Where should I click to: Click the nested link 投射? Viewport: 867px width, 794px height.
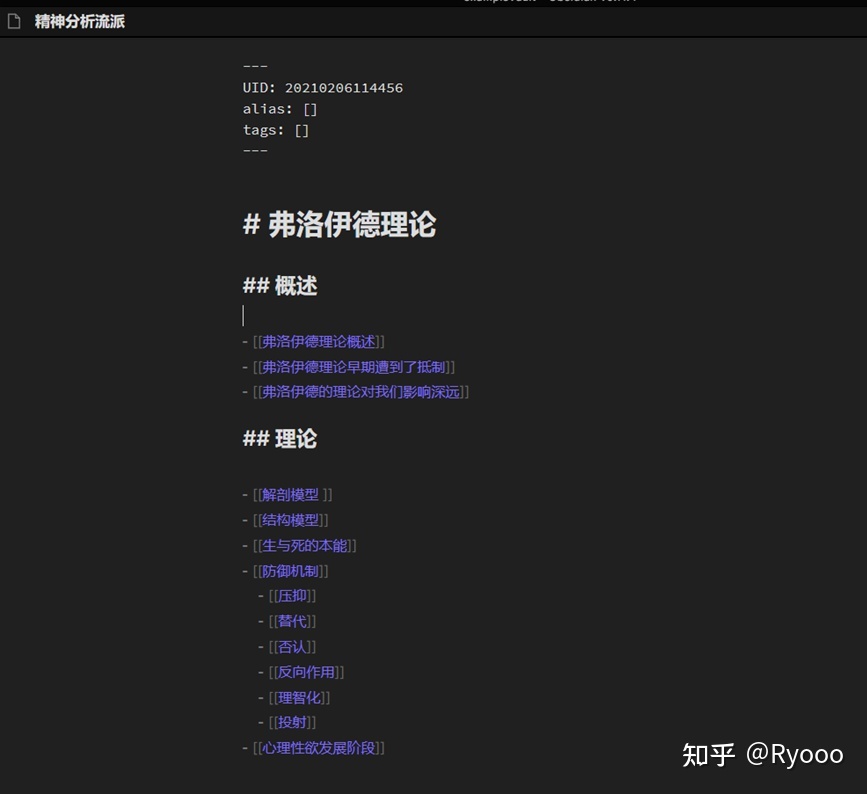coord(292,722)
